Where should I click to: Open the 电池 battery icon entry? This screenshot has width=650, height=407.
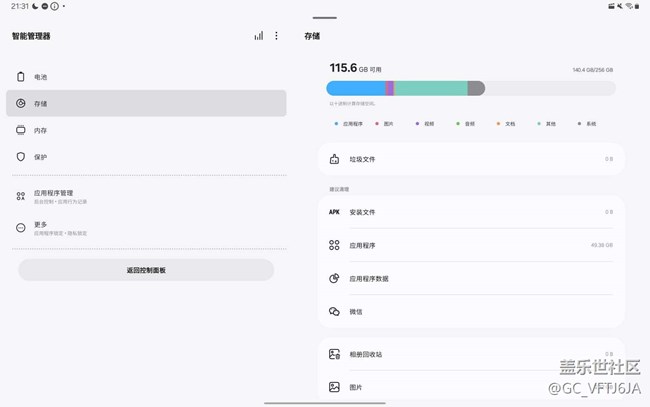(20, 77)
